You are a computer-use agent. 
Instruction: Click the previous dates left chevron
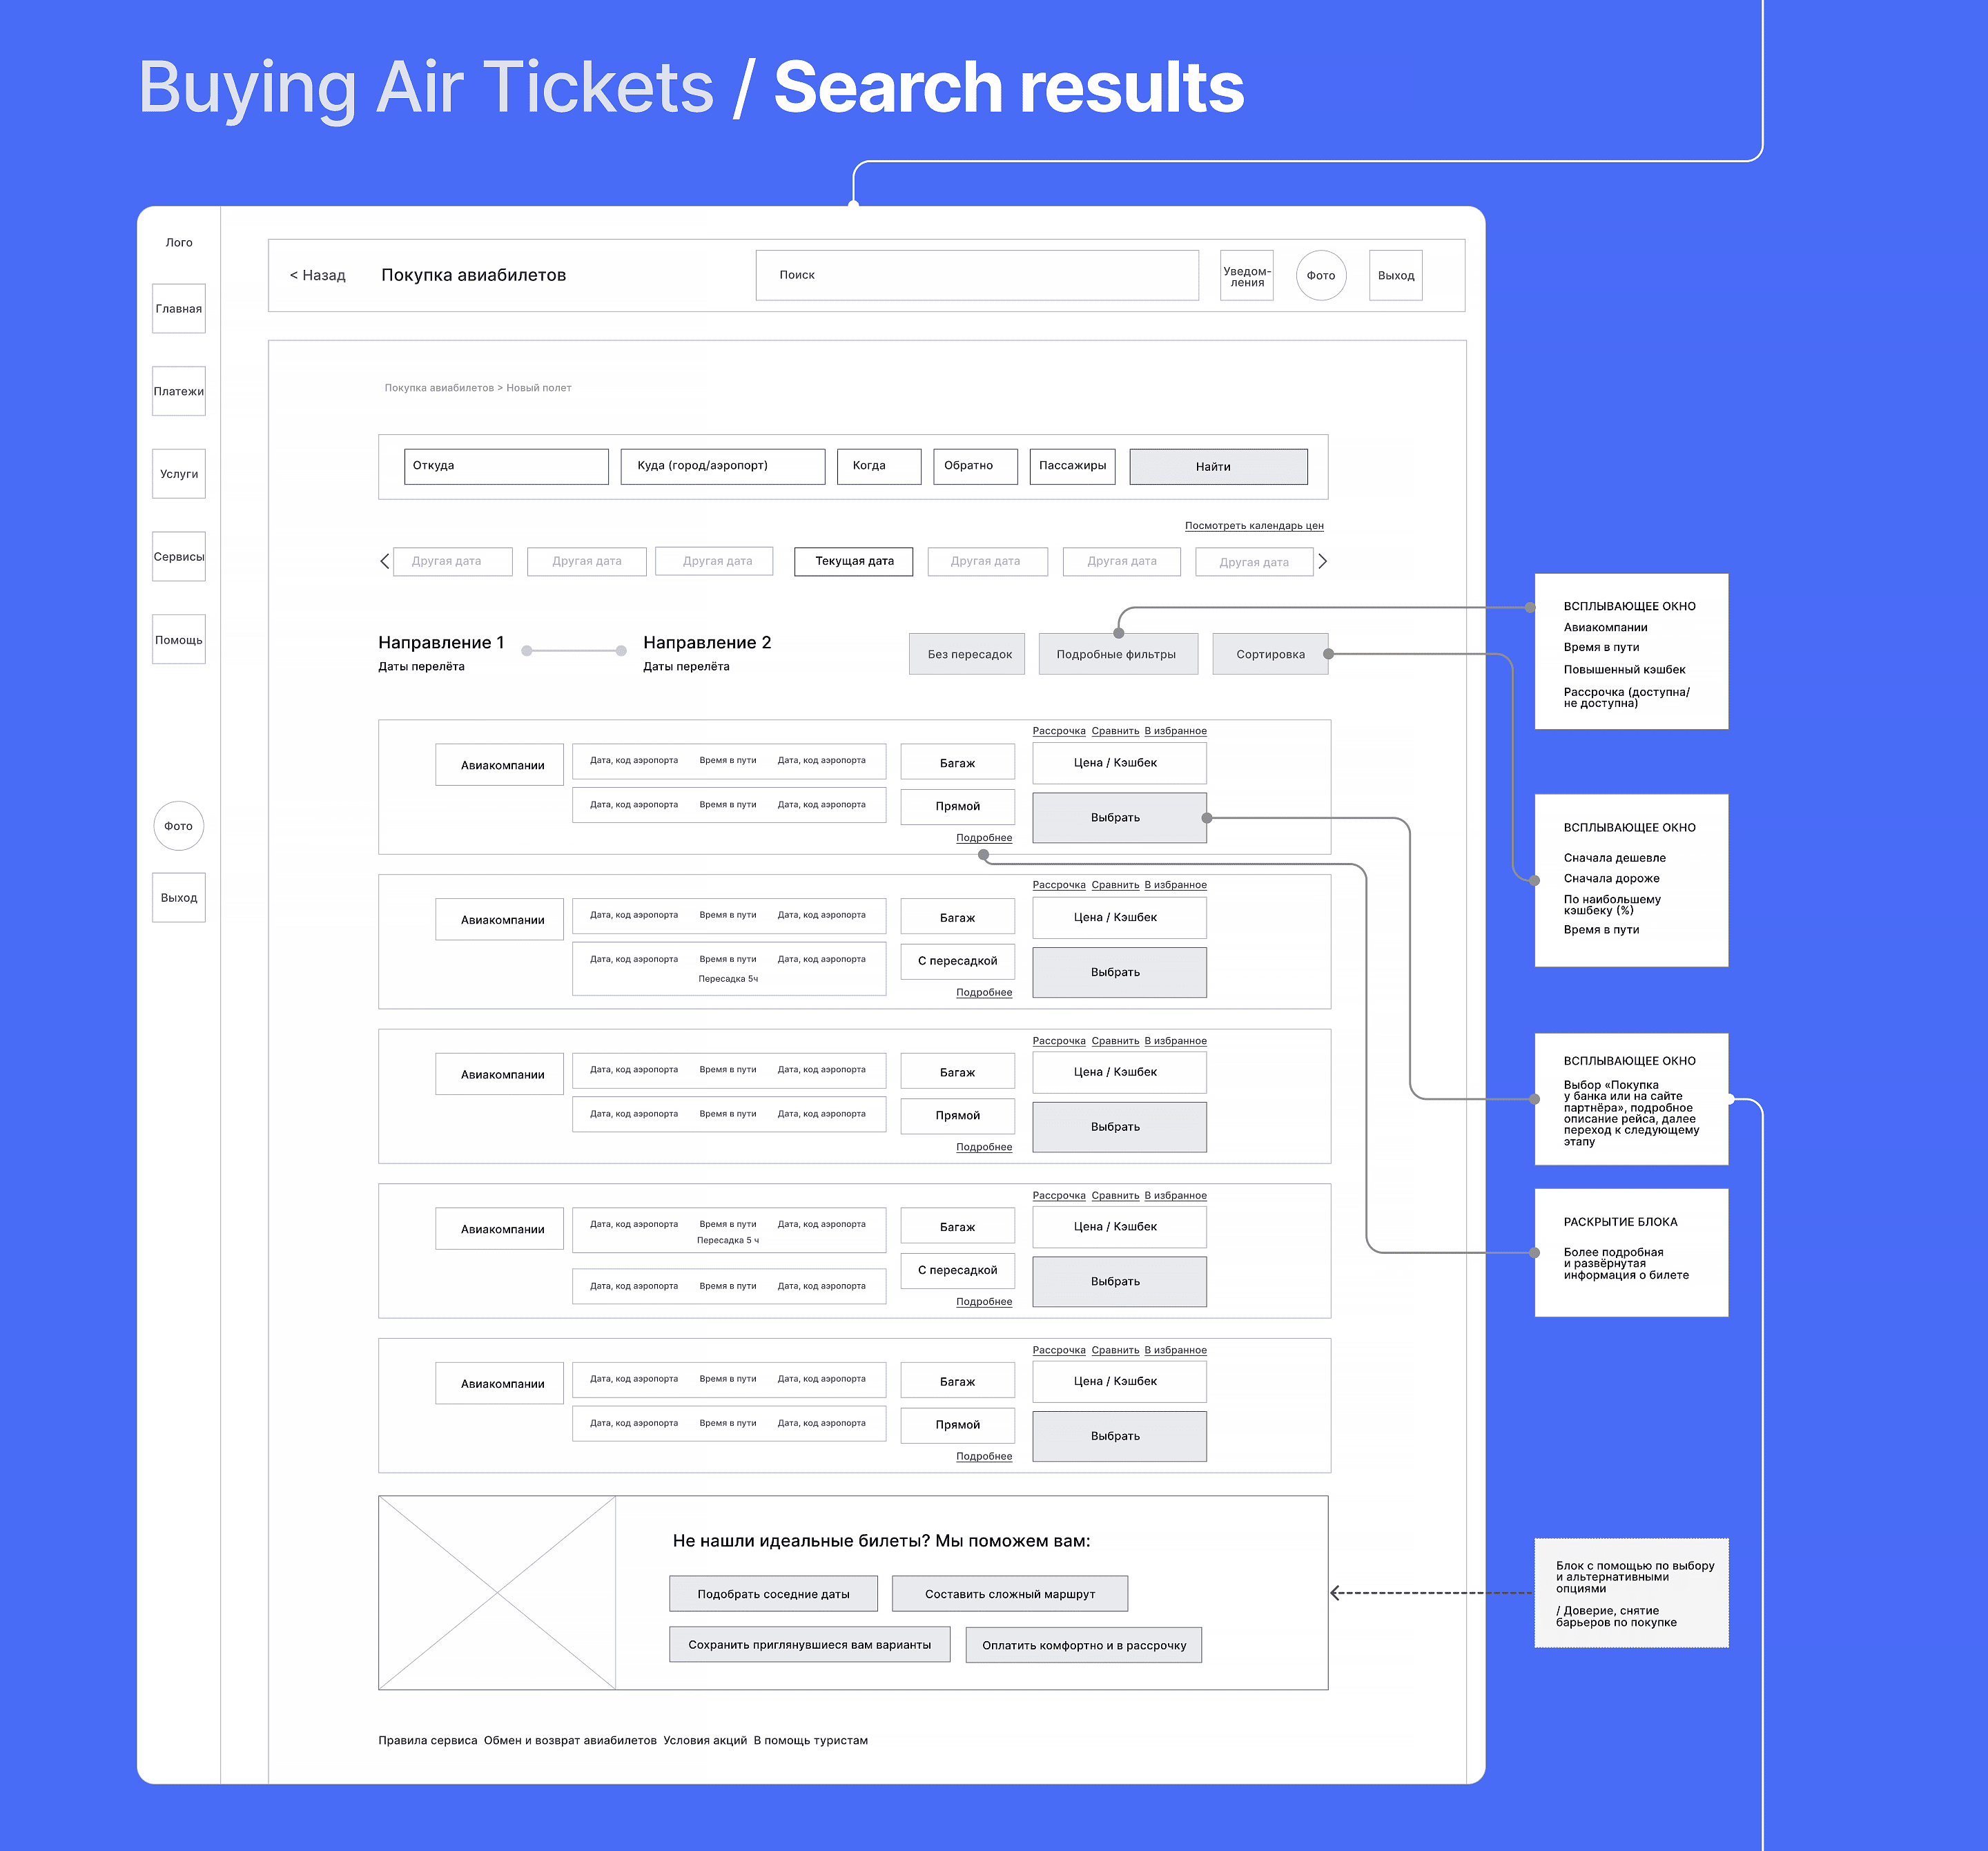(385, 562)
